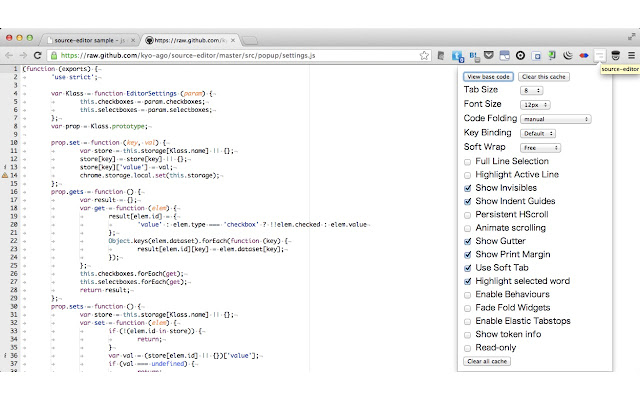640x400 pixels.
Task: Uncheck Use Soft Tab
Action: [x=467, y=269]
